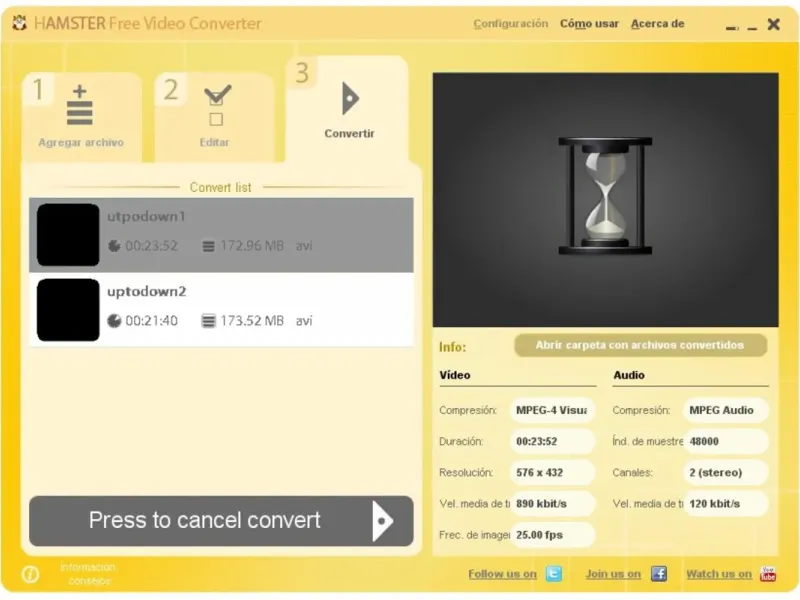Select the utpodown1 file name
This screenshot has height=600, width=800.
[146, 217]
